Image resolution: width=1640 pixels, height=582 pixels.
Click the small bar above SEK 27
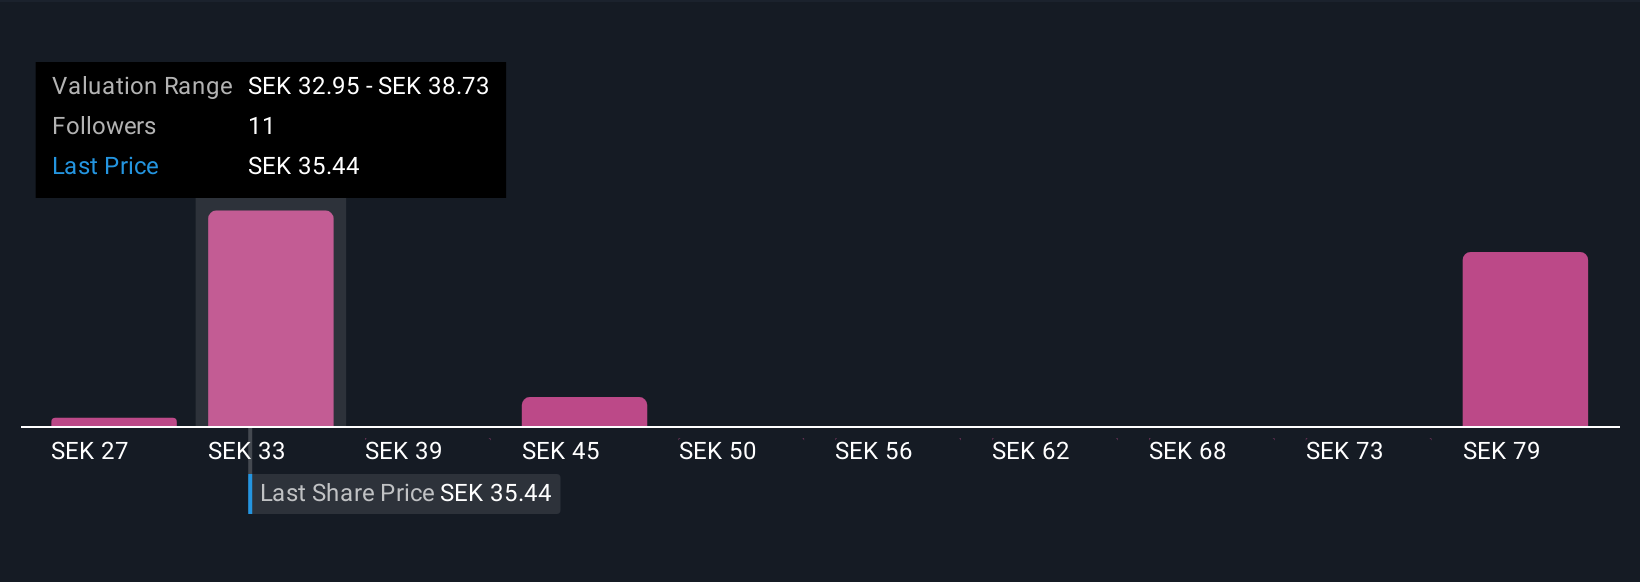click(114, 422)
